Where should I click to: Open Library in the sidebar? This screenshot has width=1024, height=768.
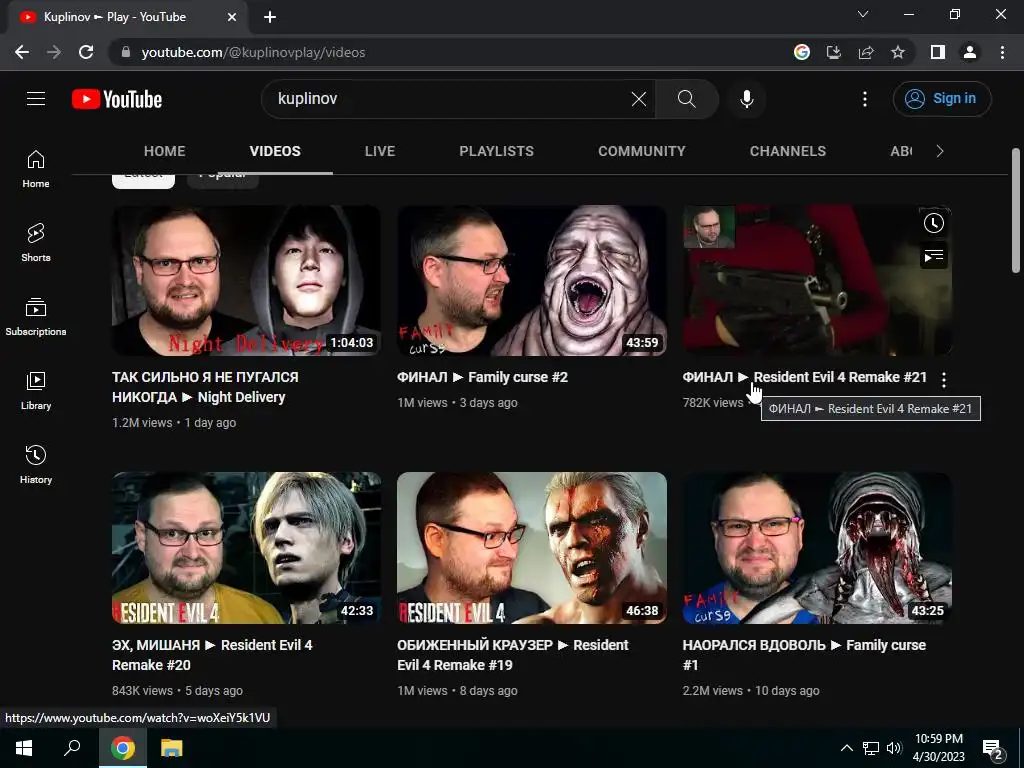[36, 391]
